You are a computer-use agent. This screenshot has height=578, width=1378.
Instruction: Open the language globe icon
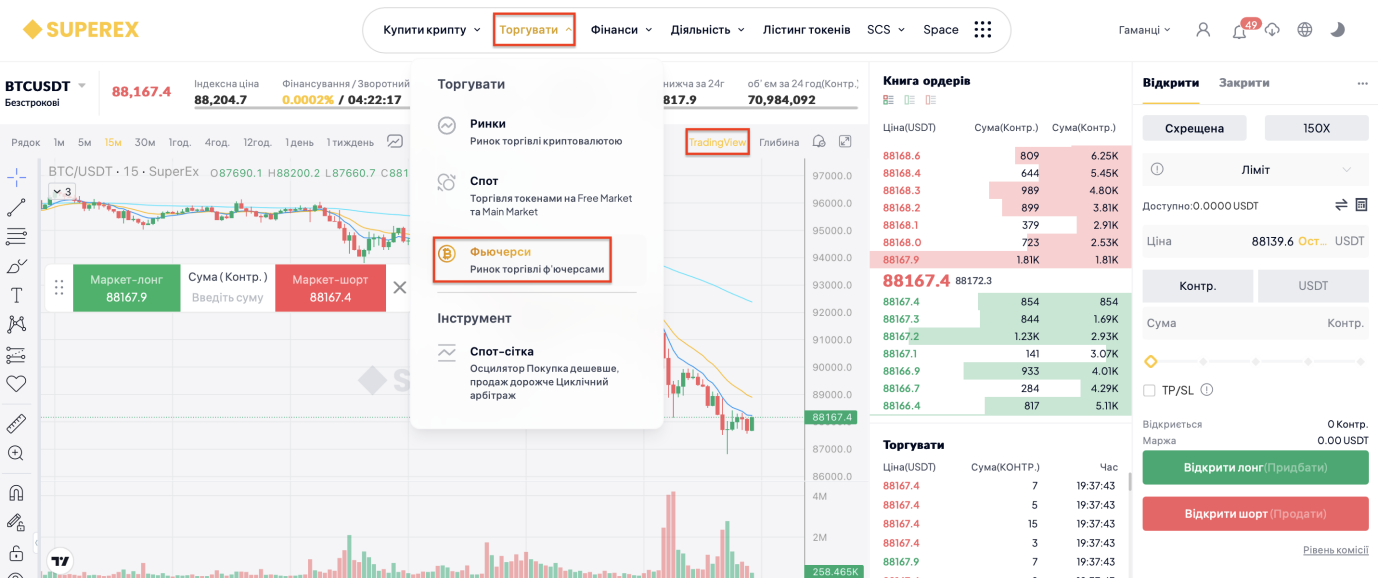pyautogui.click(x=1304, y=30)
